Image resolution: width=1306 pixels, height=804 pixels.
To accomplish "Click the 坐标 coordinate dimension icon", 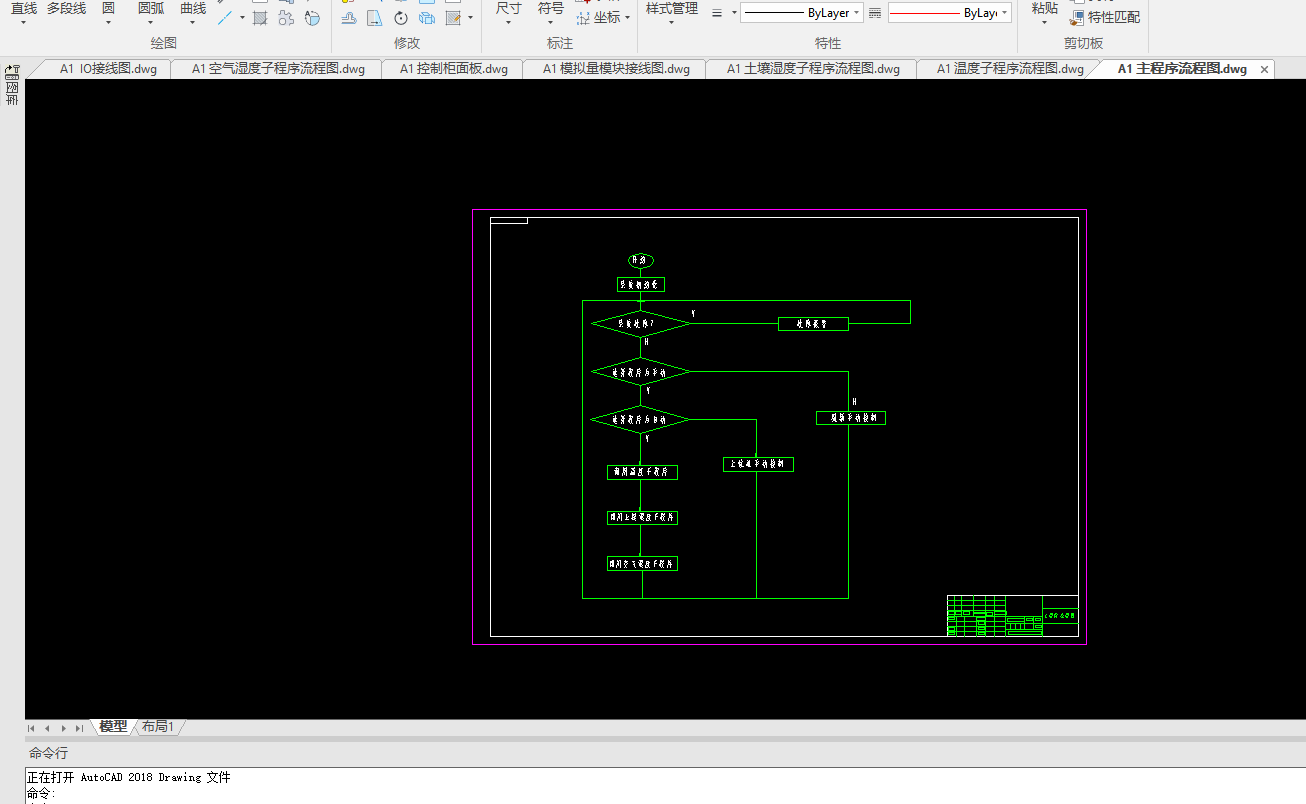I will [x=584, y=18].
